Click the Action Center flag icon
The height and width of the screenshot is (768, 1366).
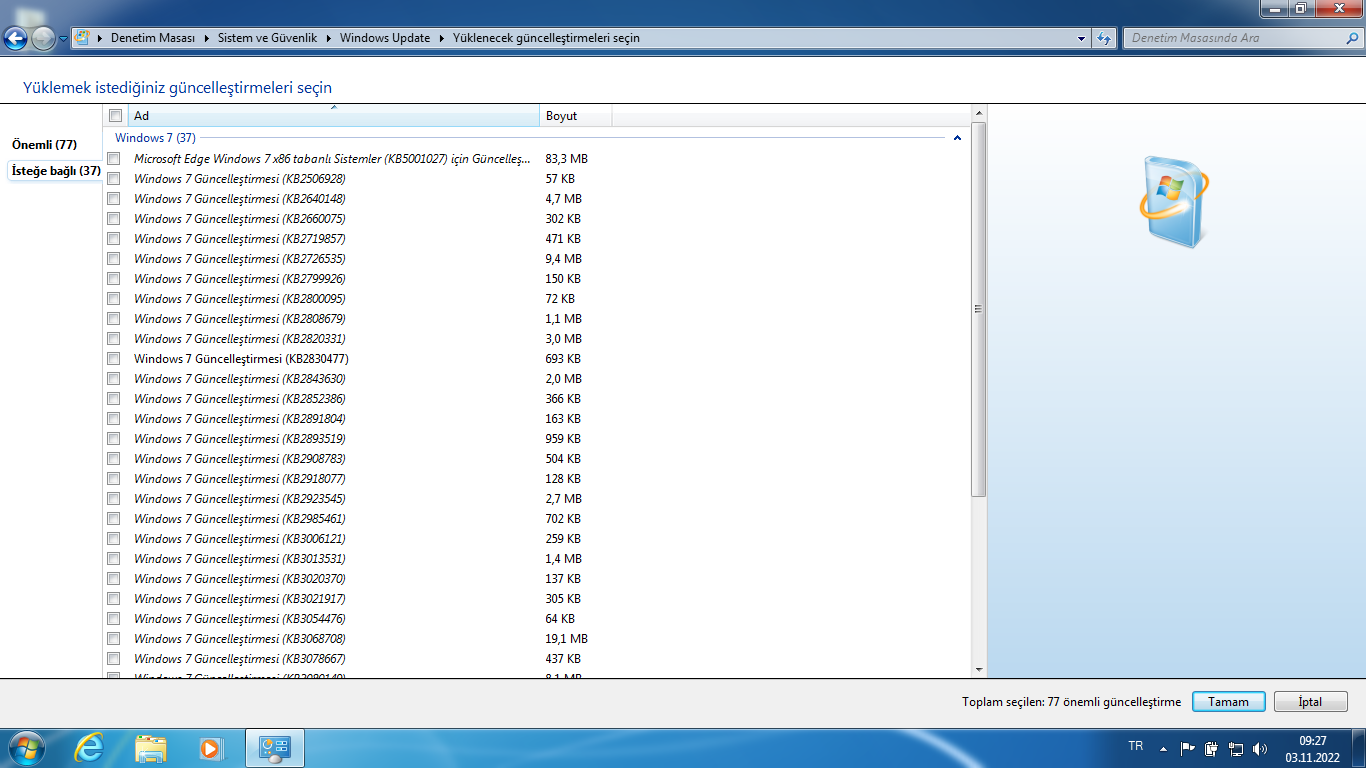(1188, 748)
